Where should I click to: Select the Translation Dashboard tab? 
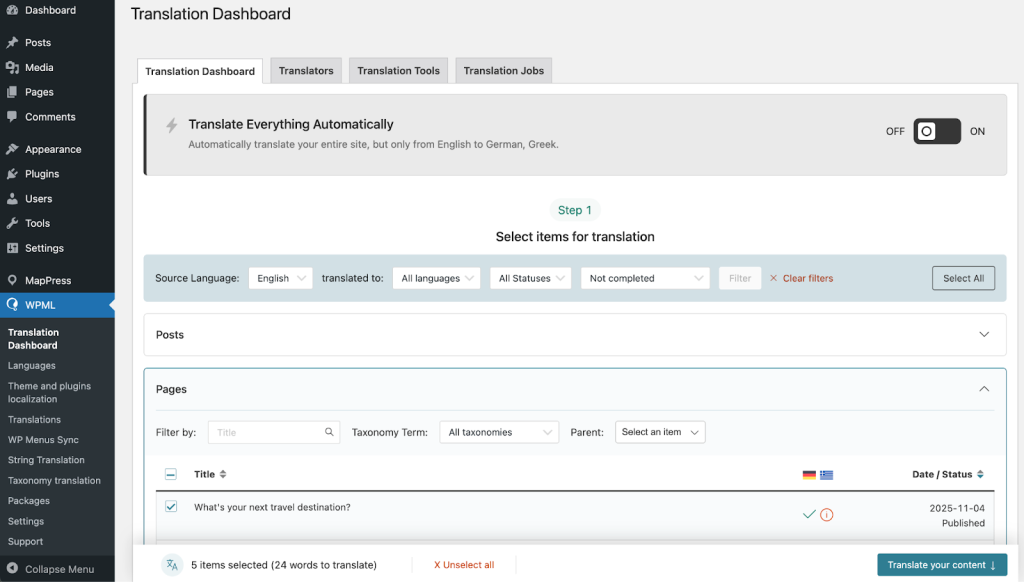pyautogui.click(x=200, y=71)
